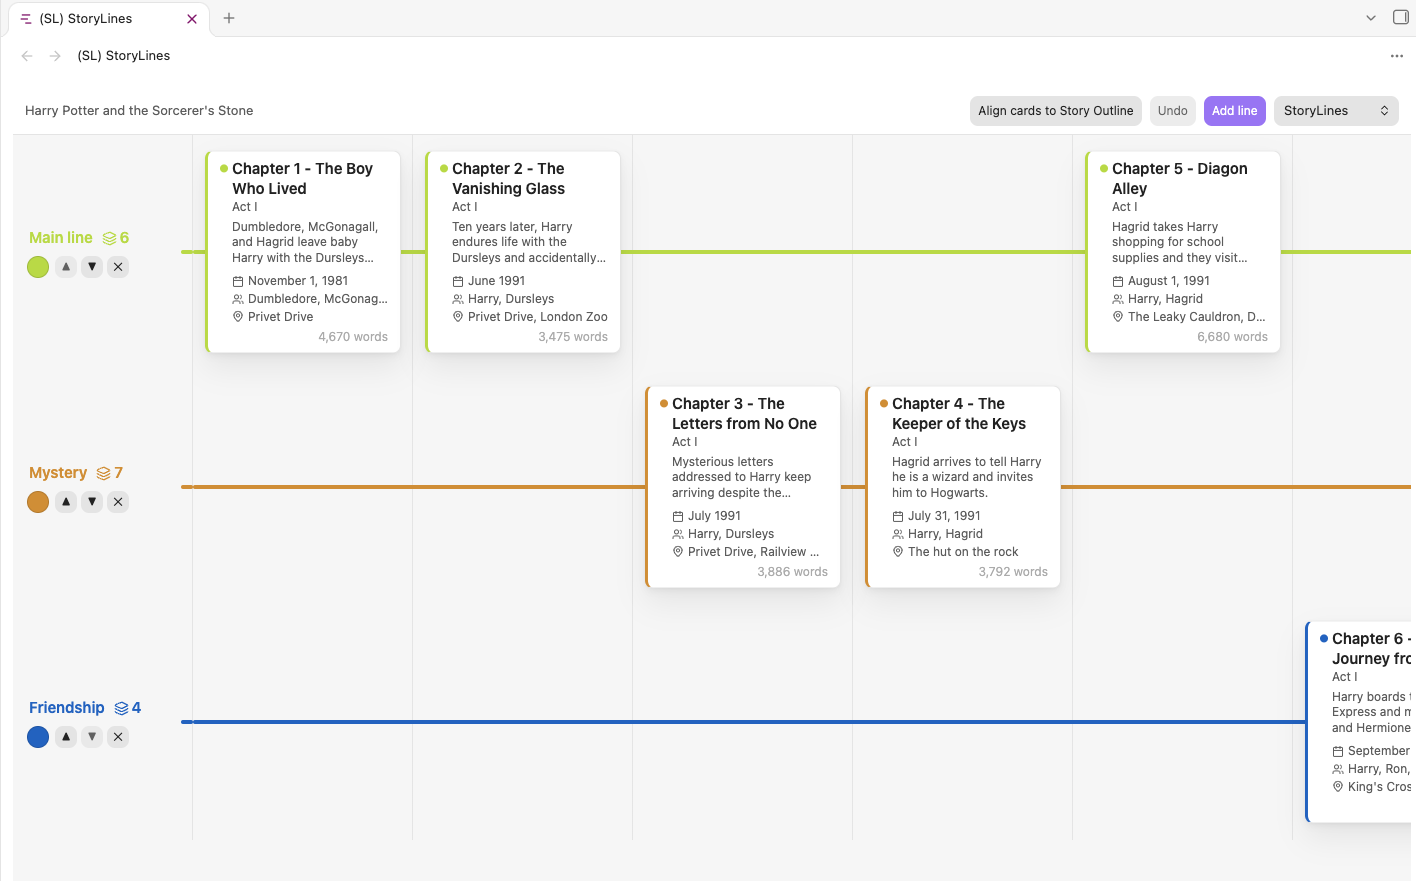Open the three-dot more options menu
This screenshot has height=881, width=1416.
tap(1397, 56)
